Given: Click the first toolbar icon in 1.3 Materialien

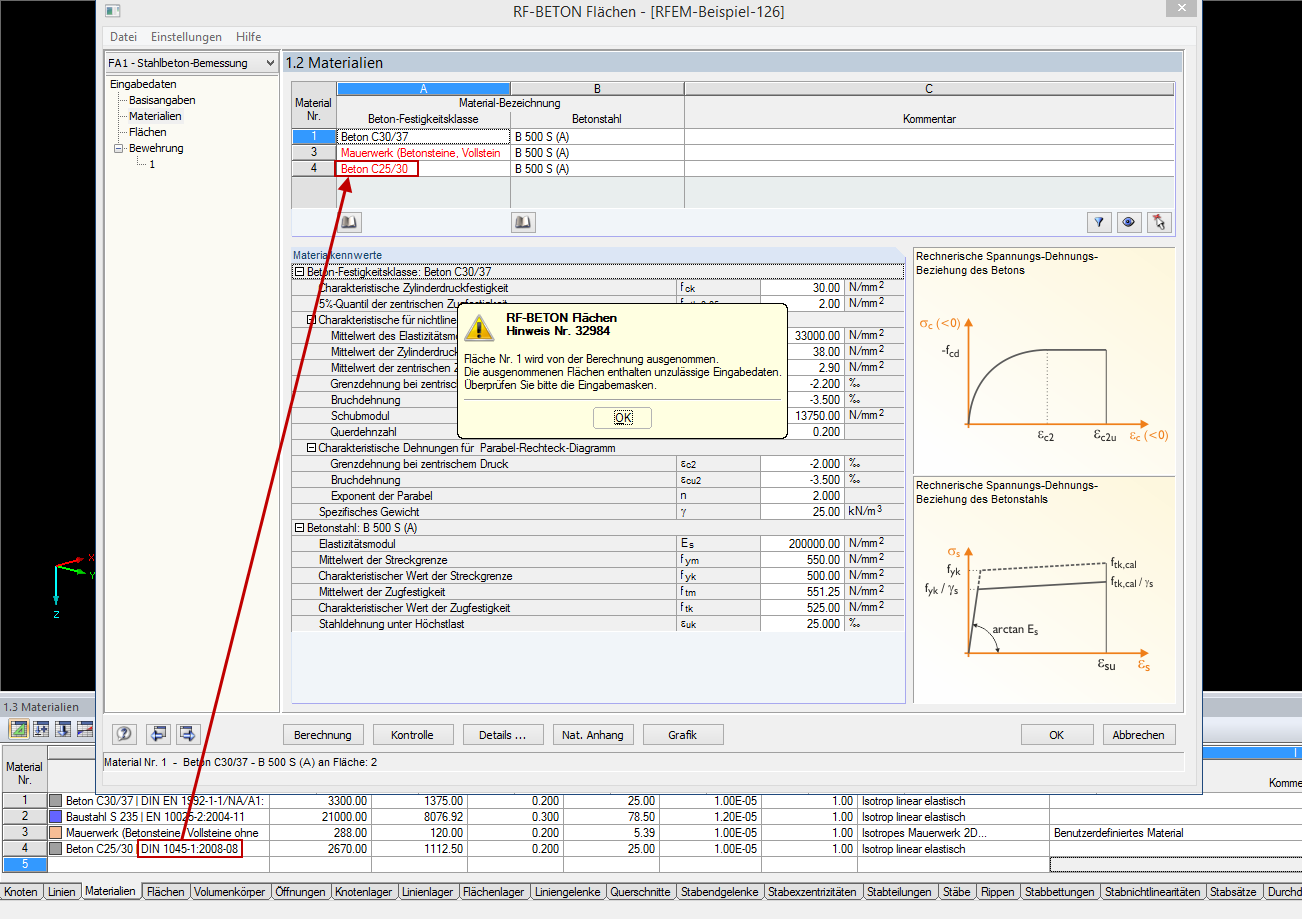Looking at the screenshot, I should tap(18, 729).
